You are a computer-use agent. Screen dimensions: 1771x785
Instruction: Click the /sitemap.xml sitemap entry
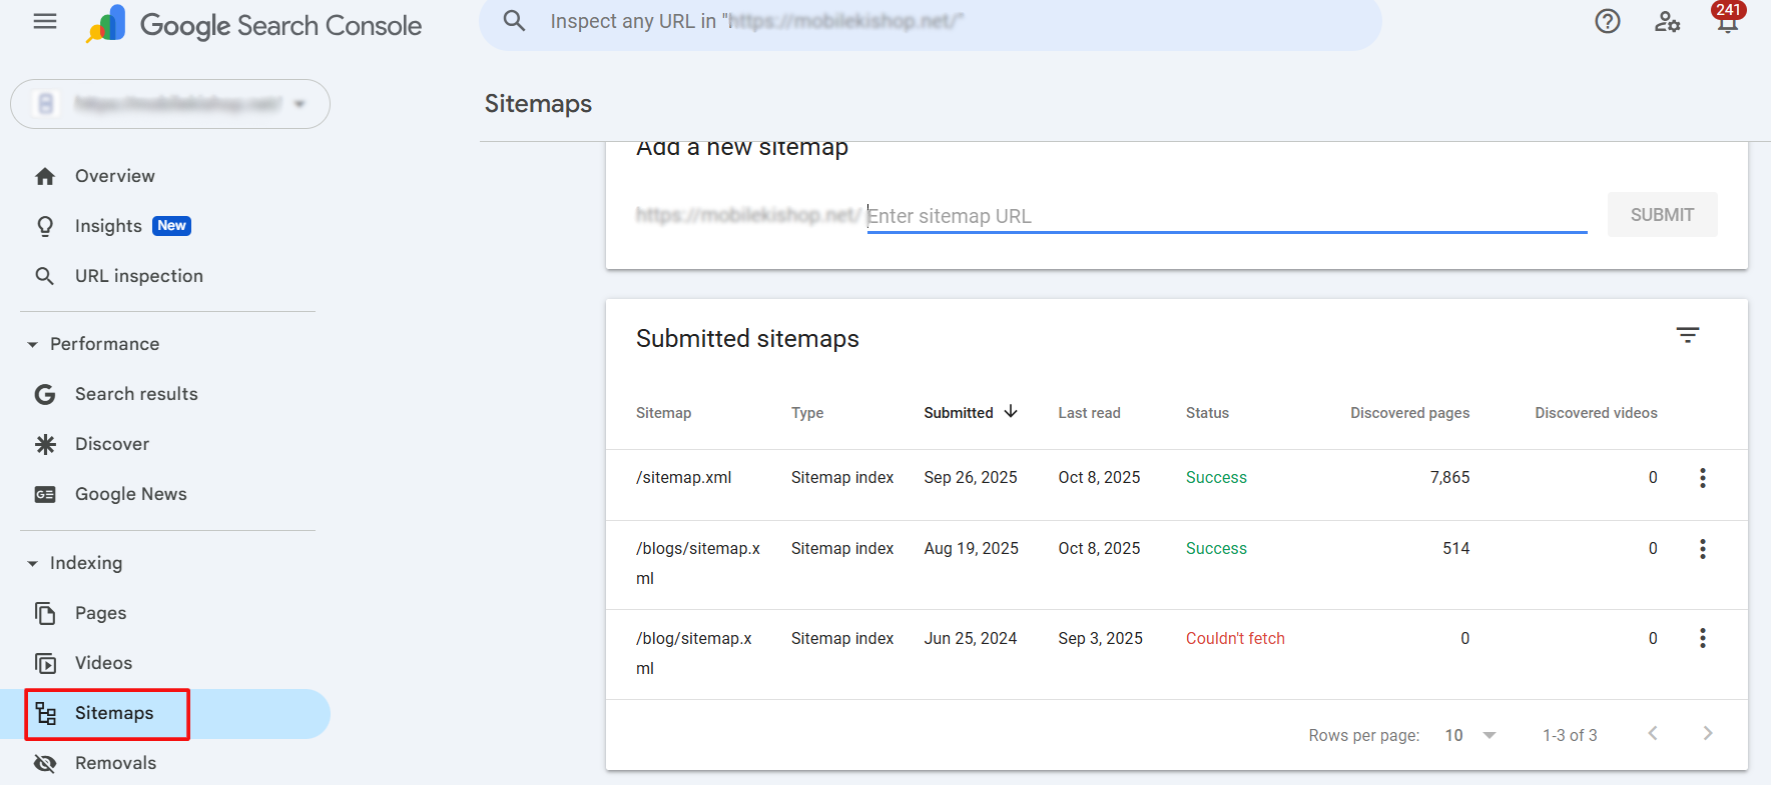point(684,478)
